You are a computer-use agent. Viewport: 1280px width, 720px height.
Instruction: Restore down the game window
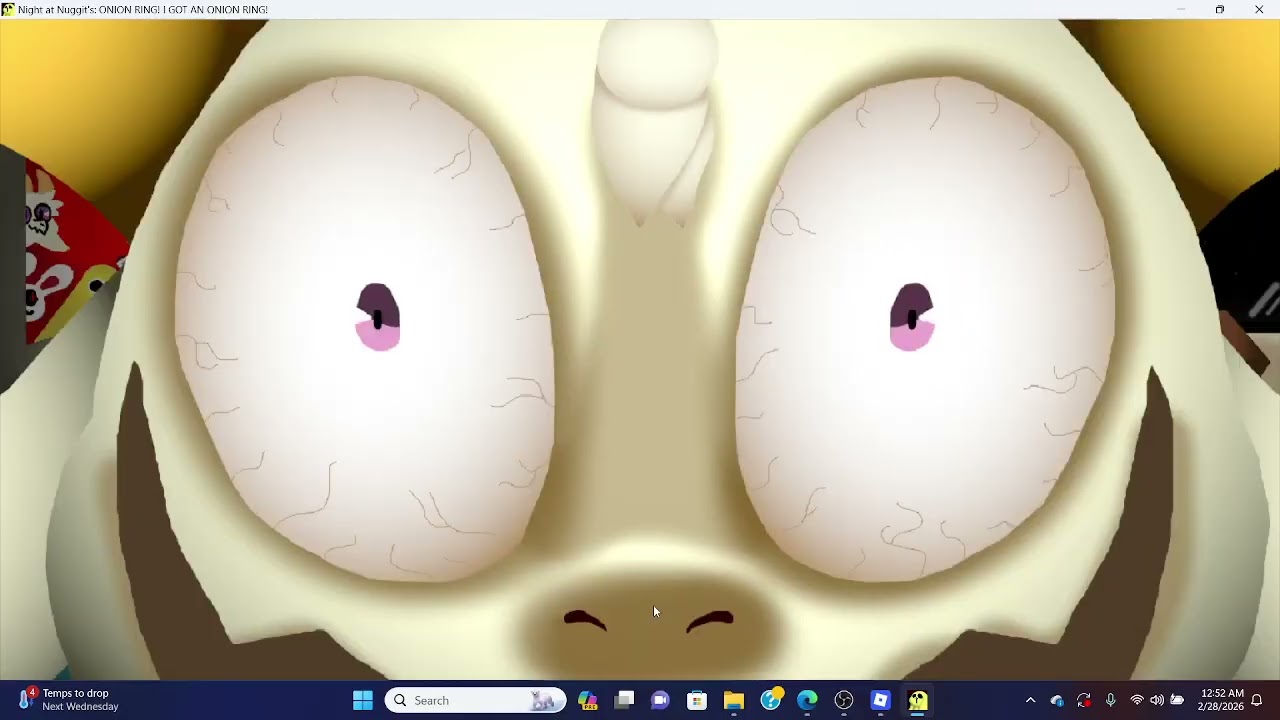[1220, 9]
